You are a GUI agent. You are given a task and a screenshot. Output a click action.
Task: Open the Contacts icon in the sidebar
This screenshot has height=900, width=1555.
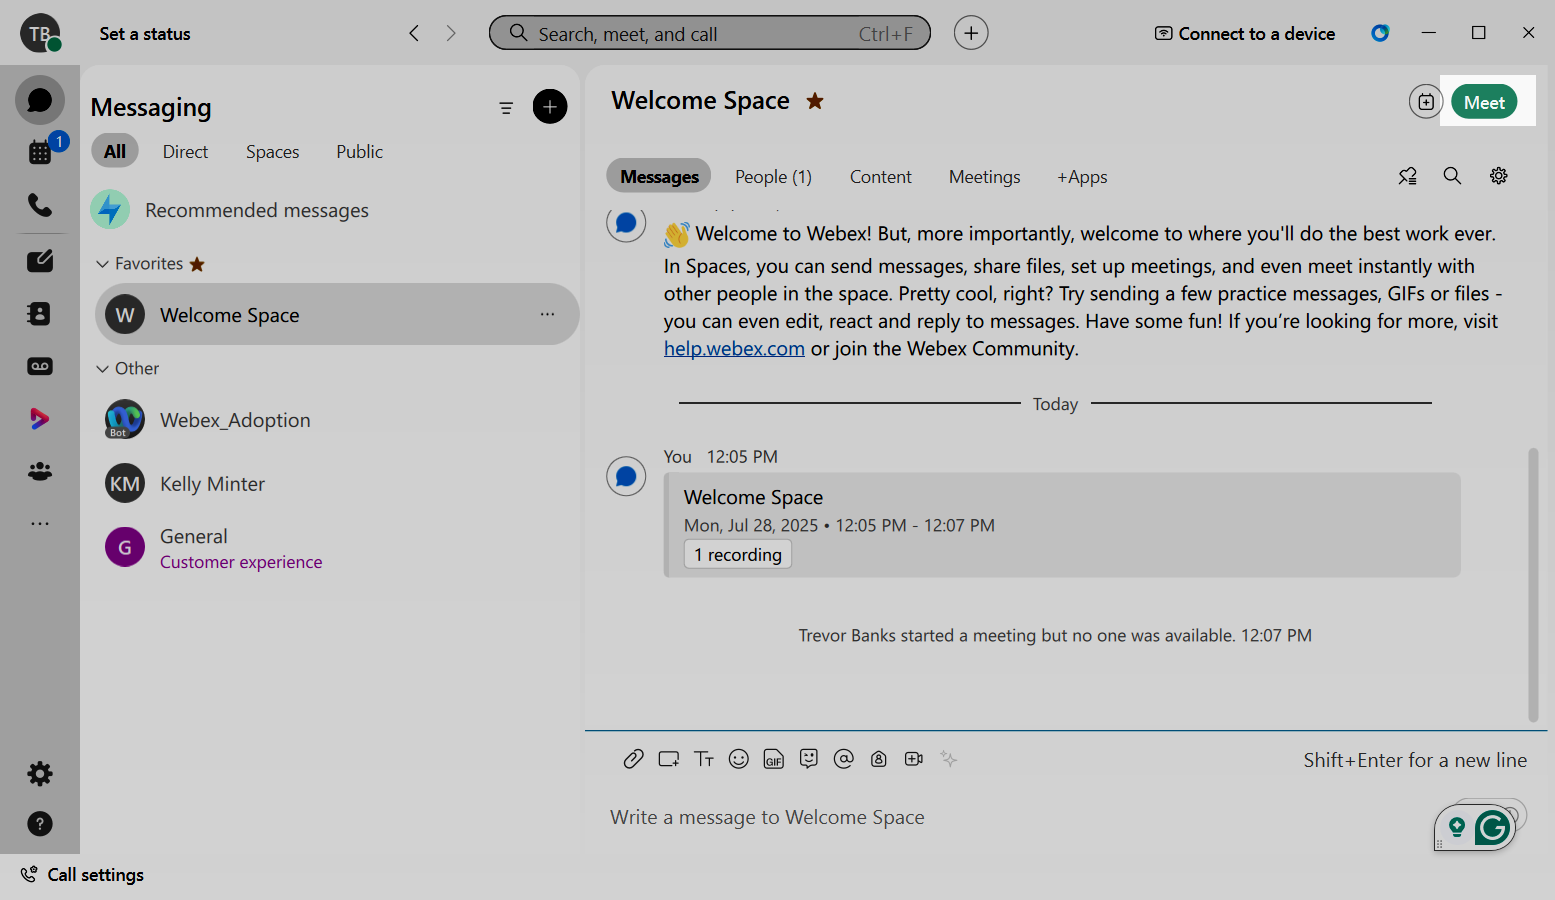pos(40,313)
